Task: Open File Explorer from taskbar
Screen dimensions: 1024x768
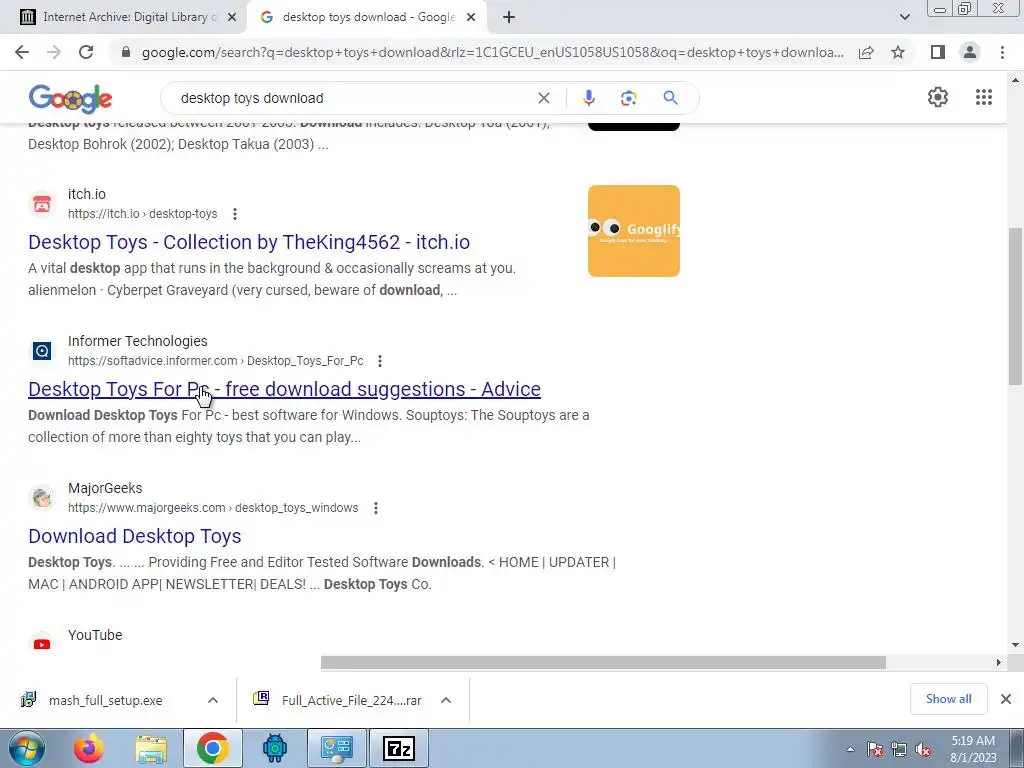Action: 151,748
